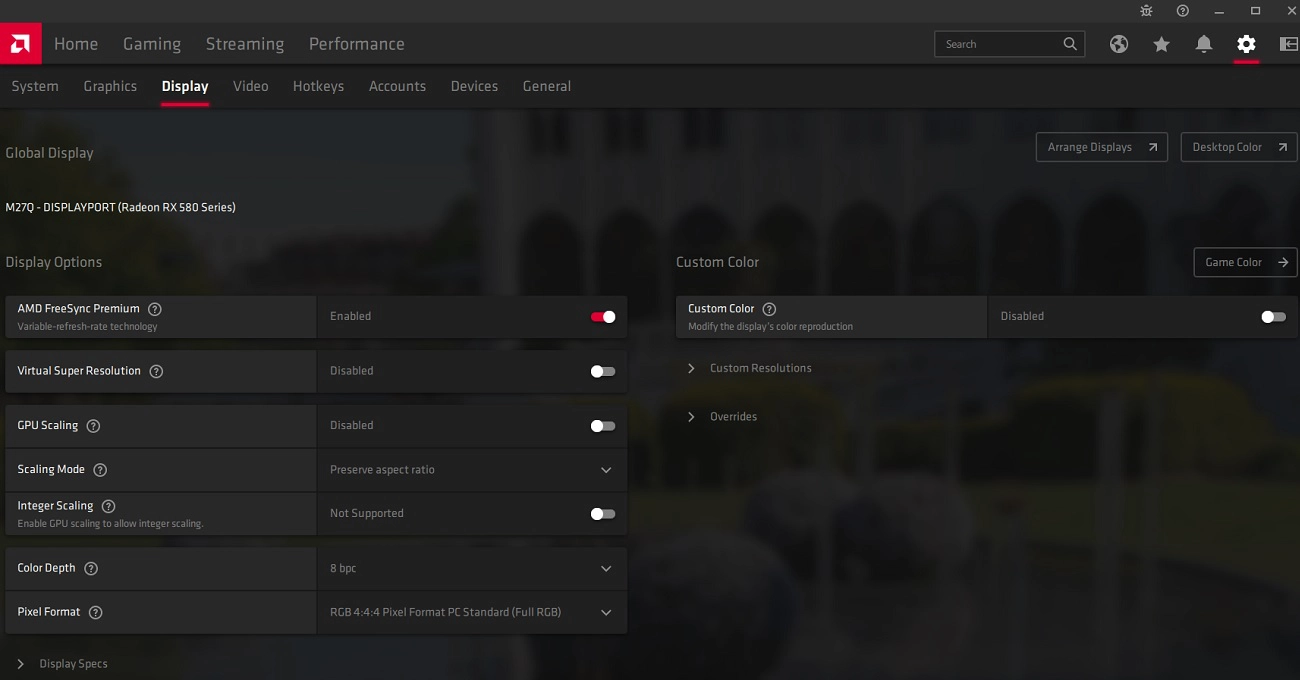Click 'Variable-refresh-rate technology' description text
This screenshot has height=680, width=1300.
88,326
